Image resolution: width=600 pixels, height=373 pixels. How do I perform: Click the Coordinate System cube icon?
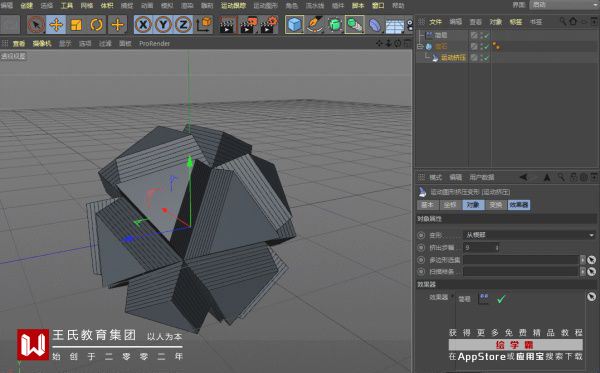(204, 25)
